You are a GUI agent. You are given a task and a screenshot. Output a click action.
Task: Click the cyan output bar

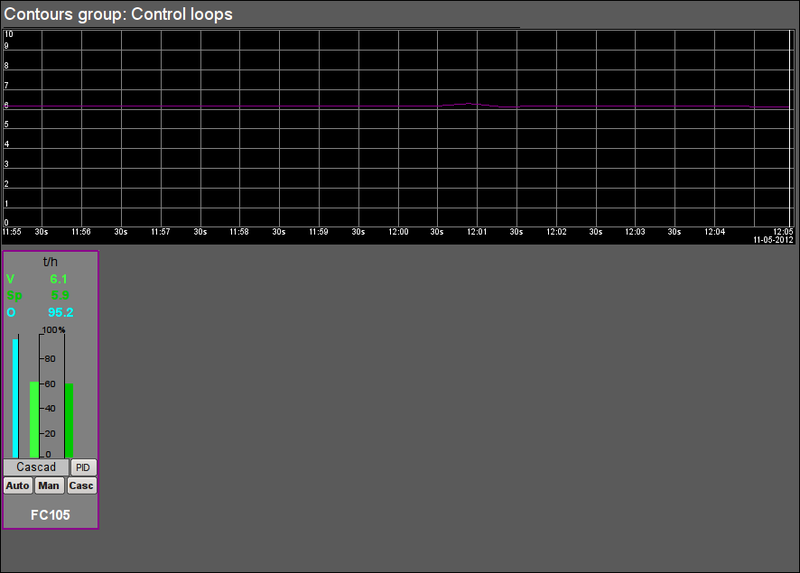tap(15, 398)
